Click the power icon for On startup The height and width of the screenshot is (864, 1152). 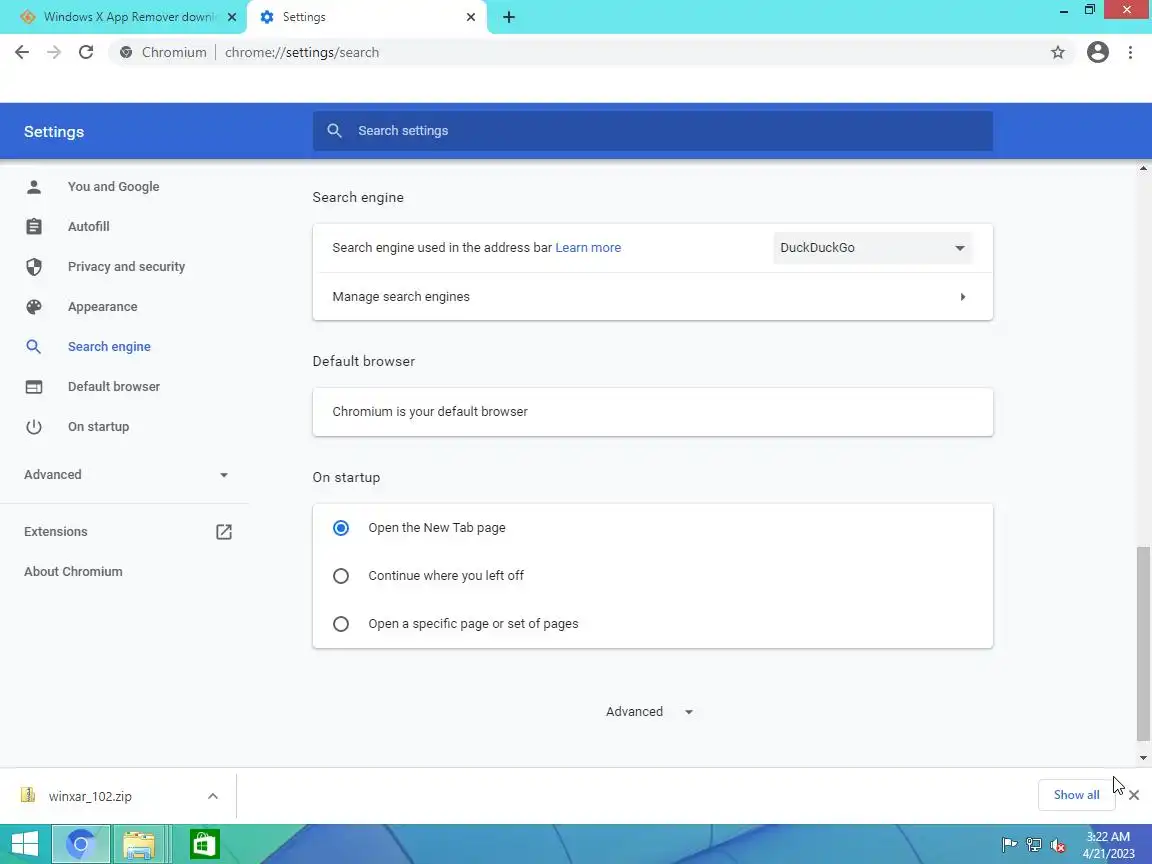pos(34,427)
